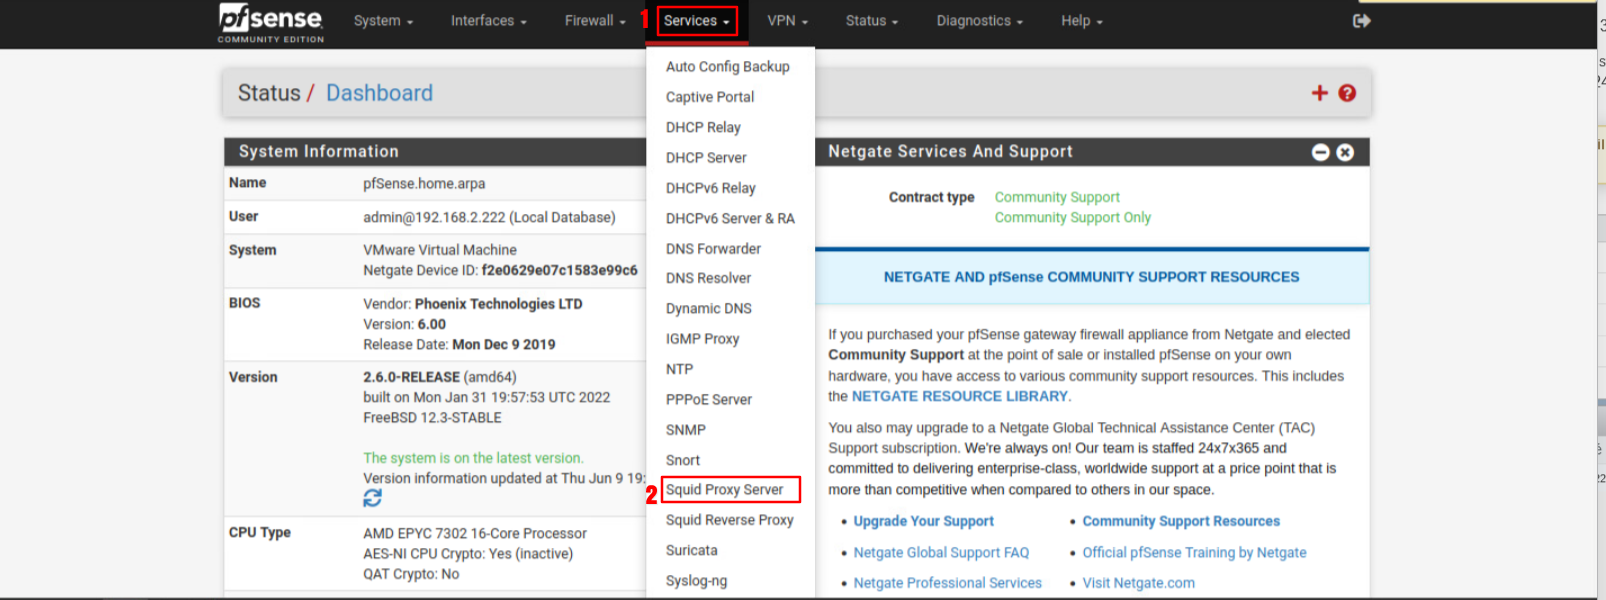Minimize the Netgate Services And Support widget
Viewport: 1606px width, 600px height.
(1320, 152)
